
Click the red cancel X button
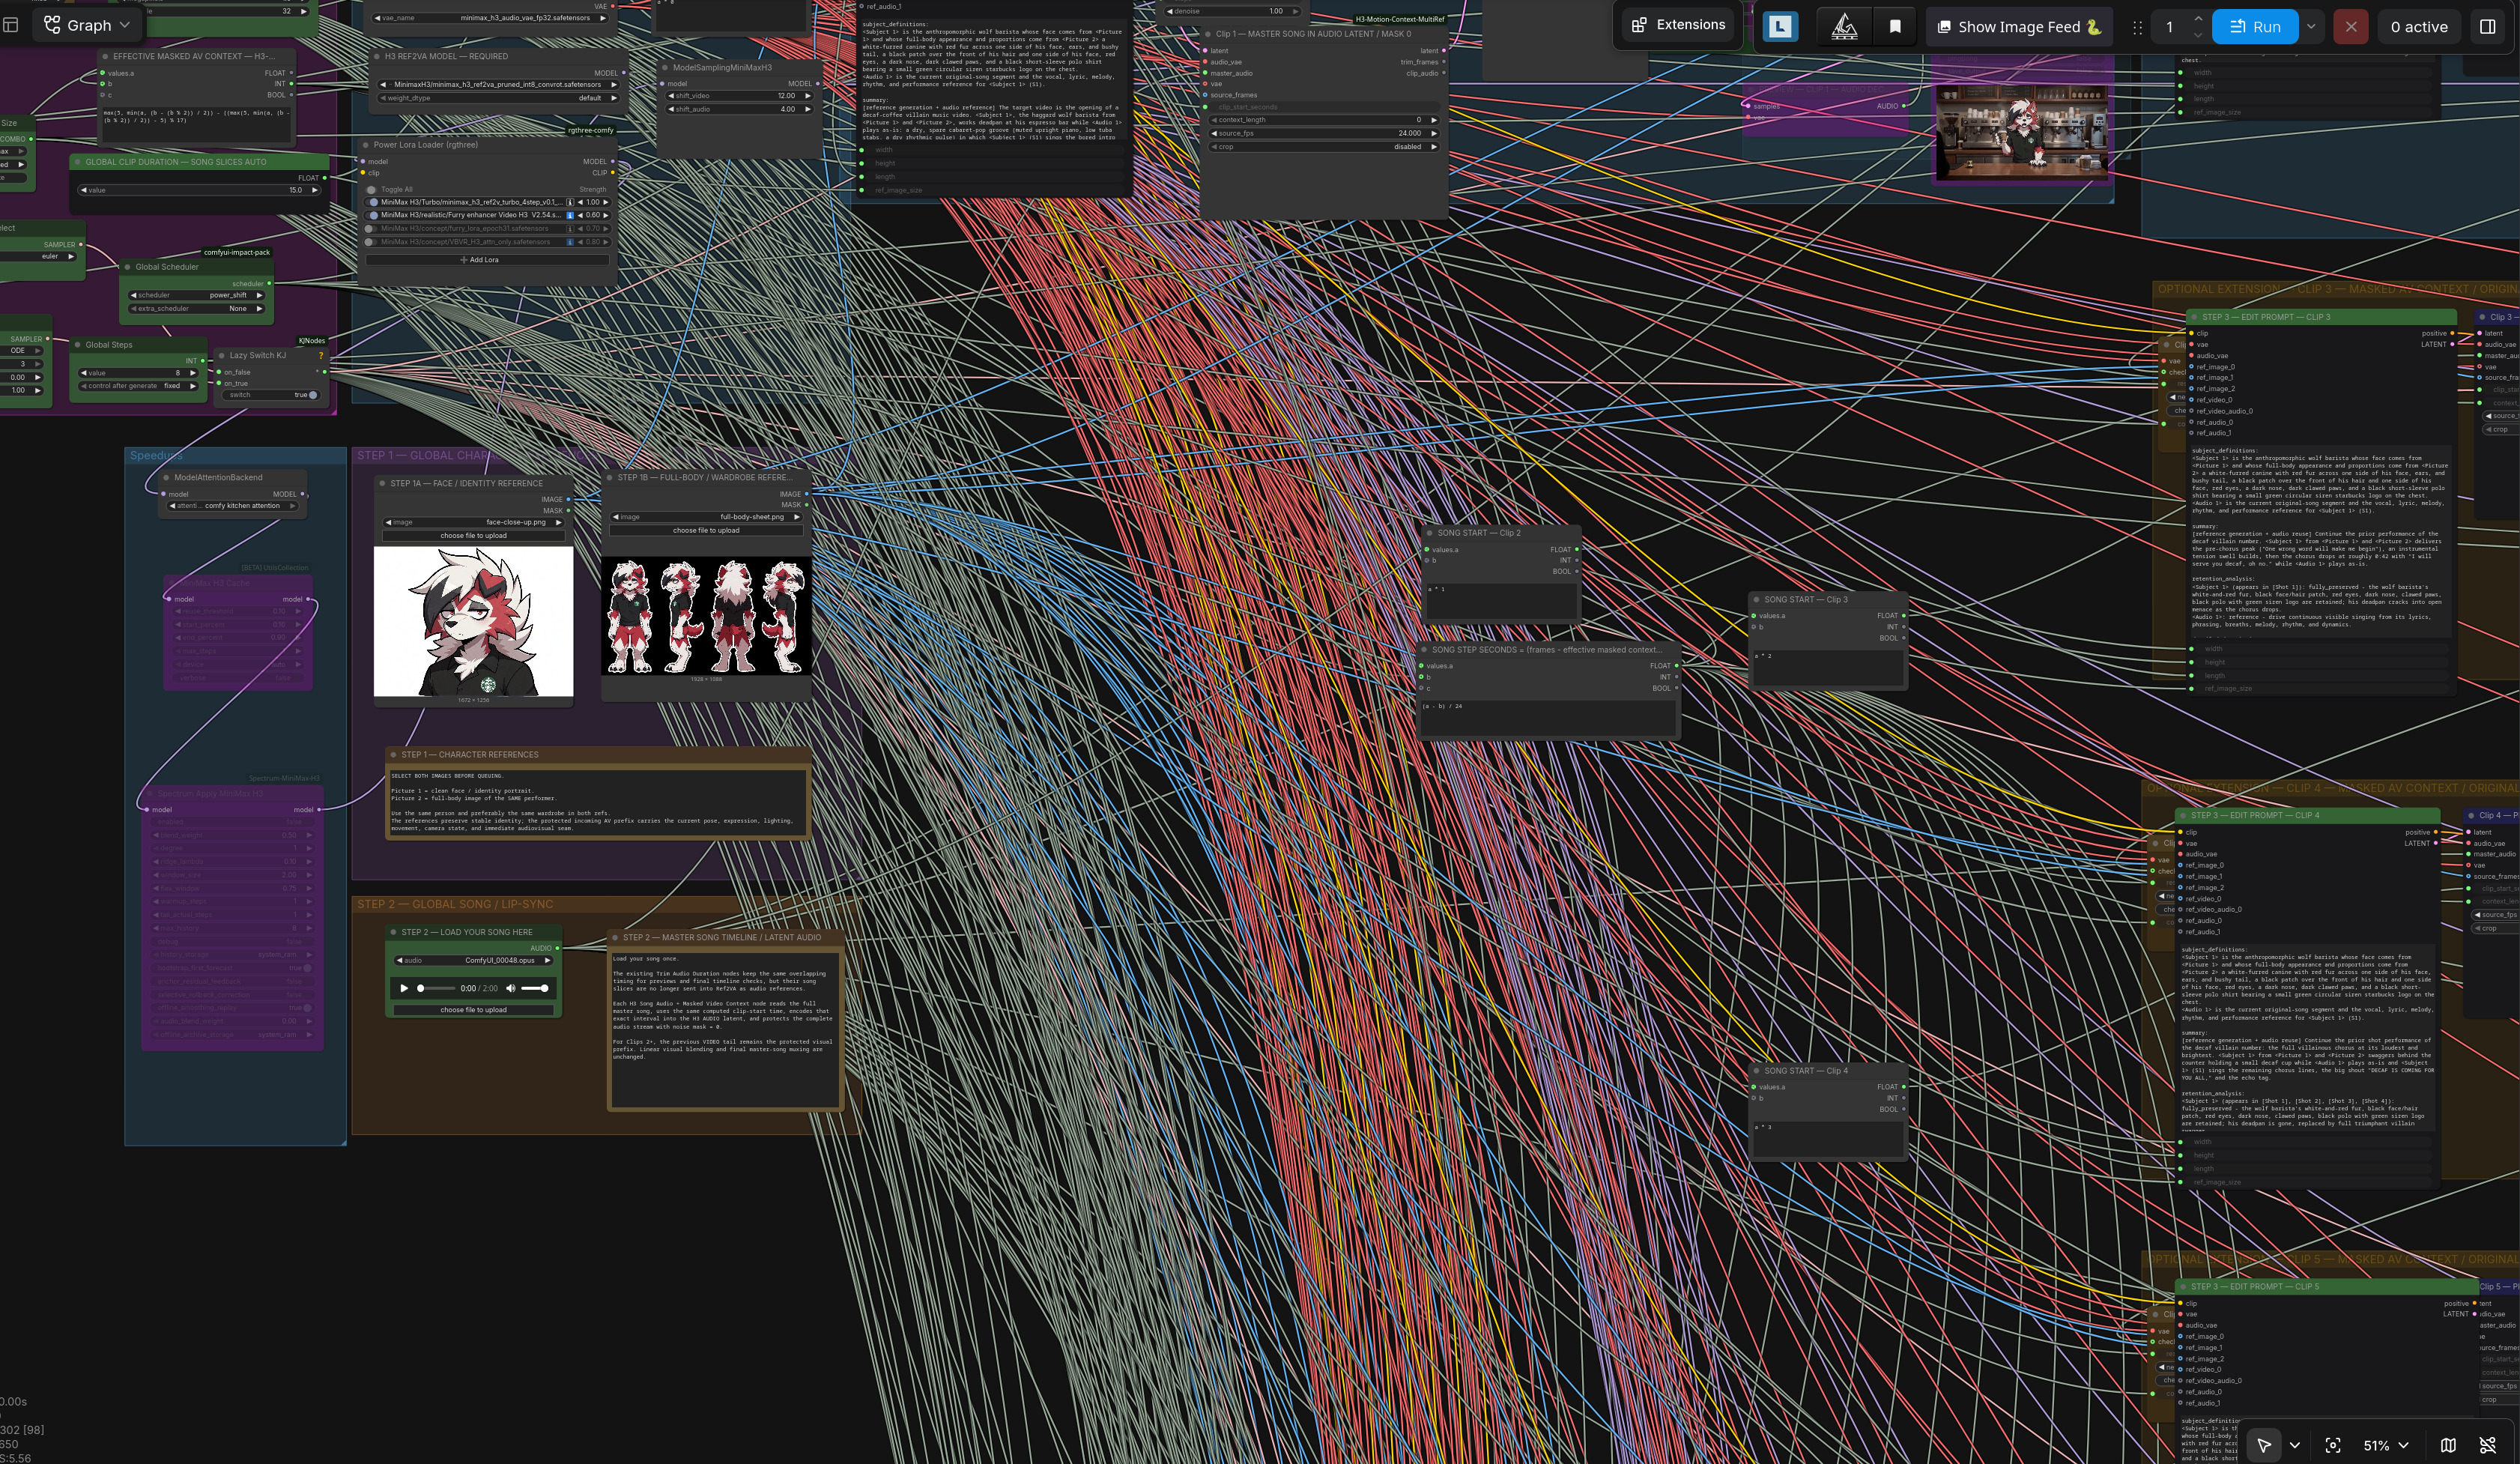(x=2351, y=27)
